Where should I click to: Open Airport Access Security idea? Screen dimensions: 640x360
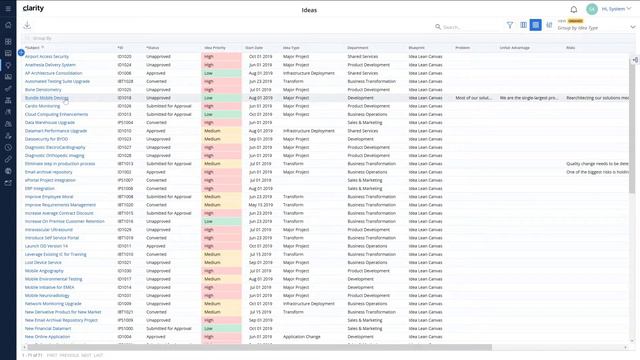47,57
